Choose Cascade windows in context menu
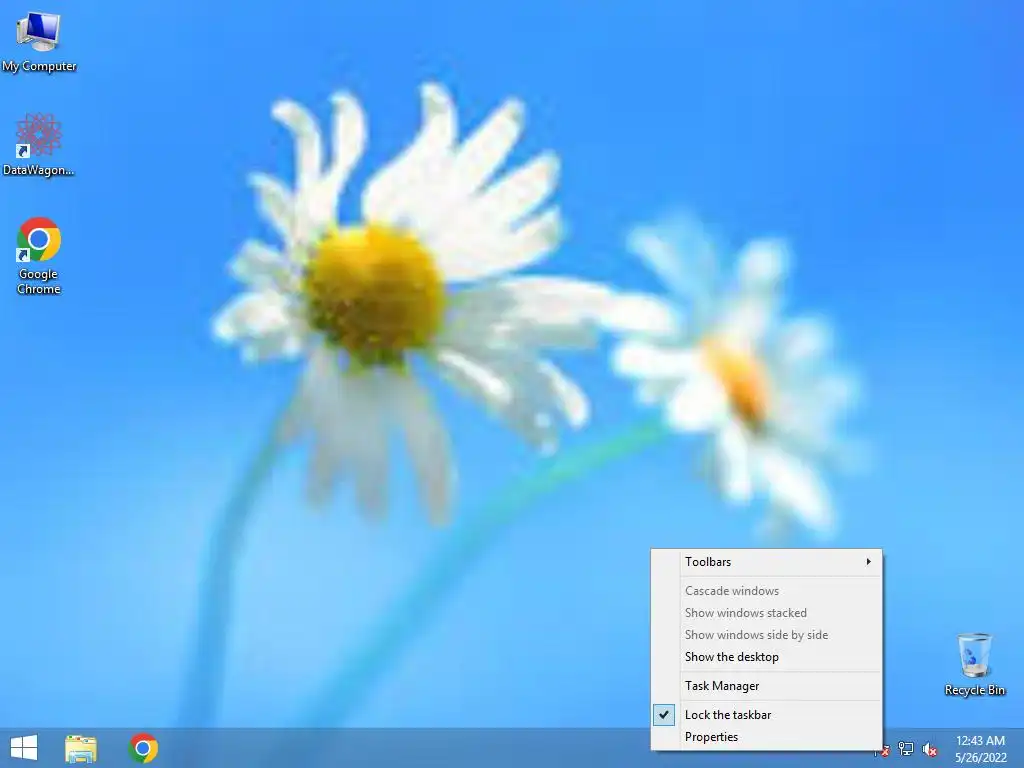The width and height of the screenshot is (1024, 768). pos(767,590)
